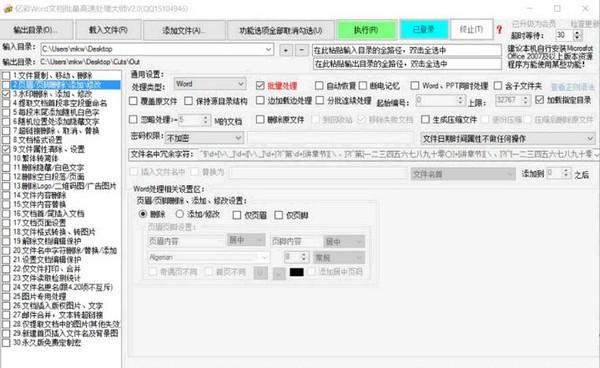The image size is (600, 368).
Task: Select list row 4.提取文档首段非空段重命名
Action: pos(61,103)
